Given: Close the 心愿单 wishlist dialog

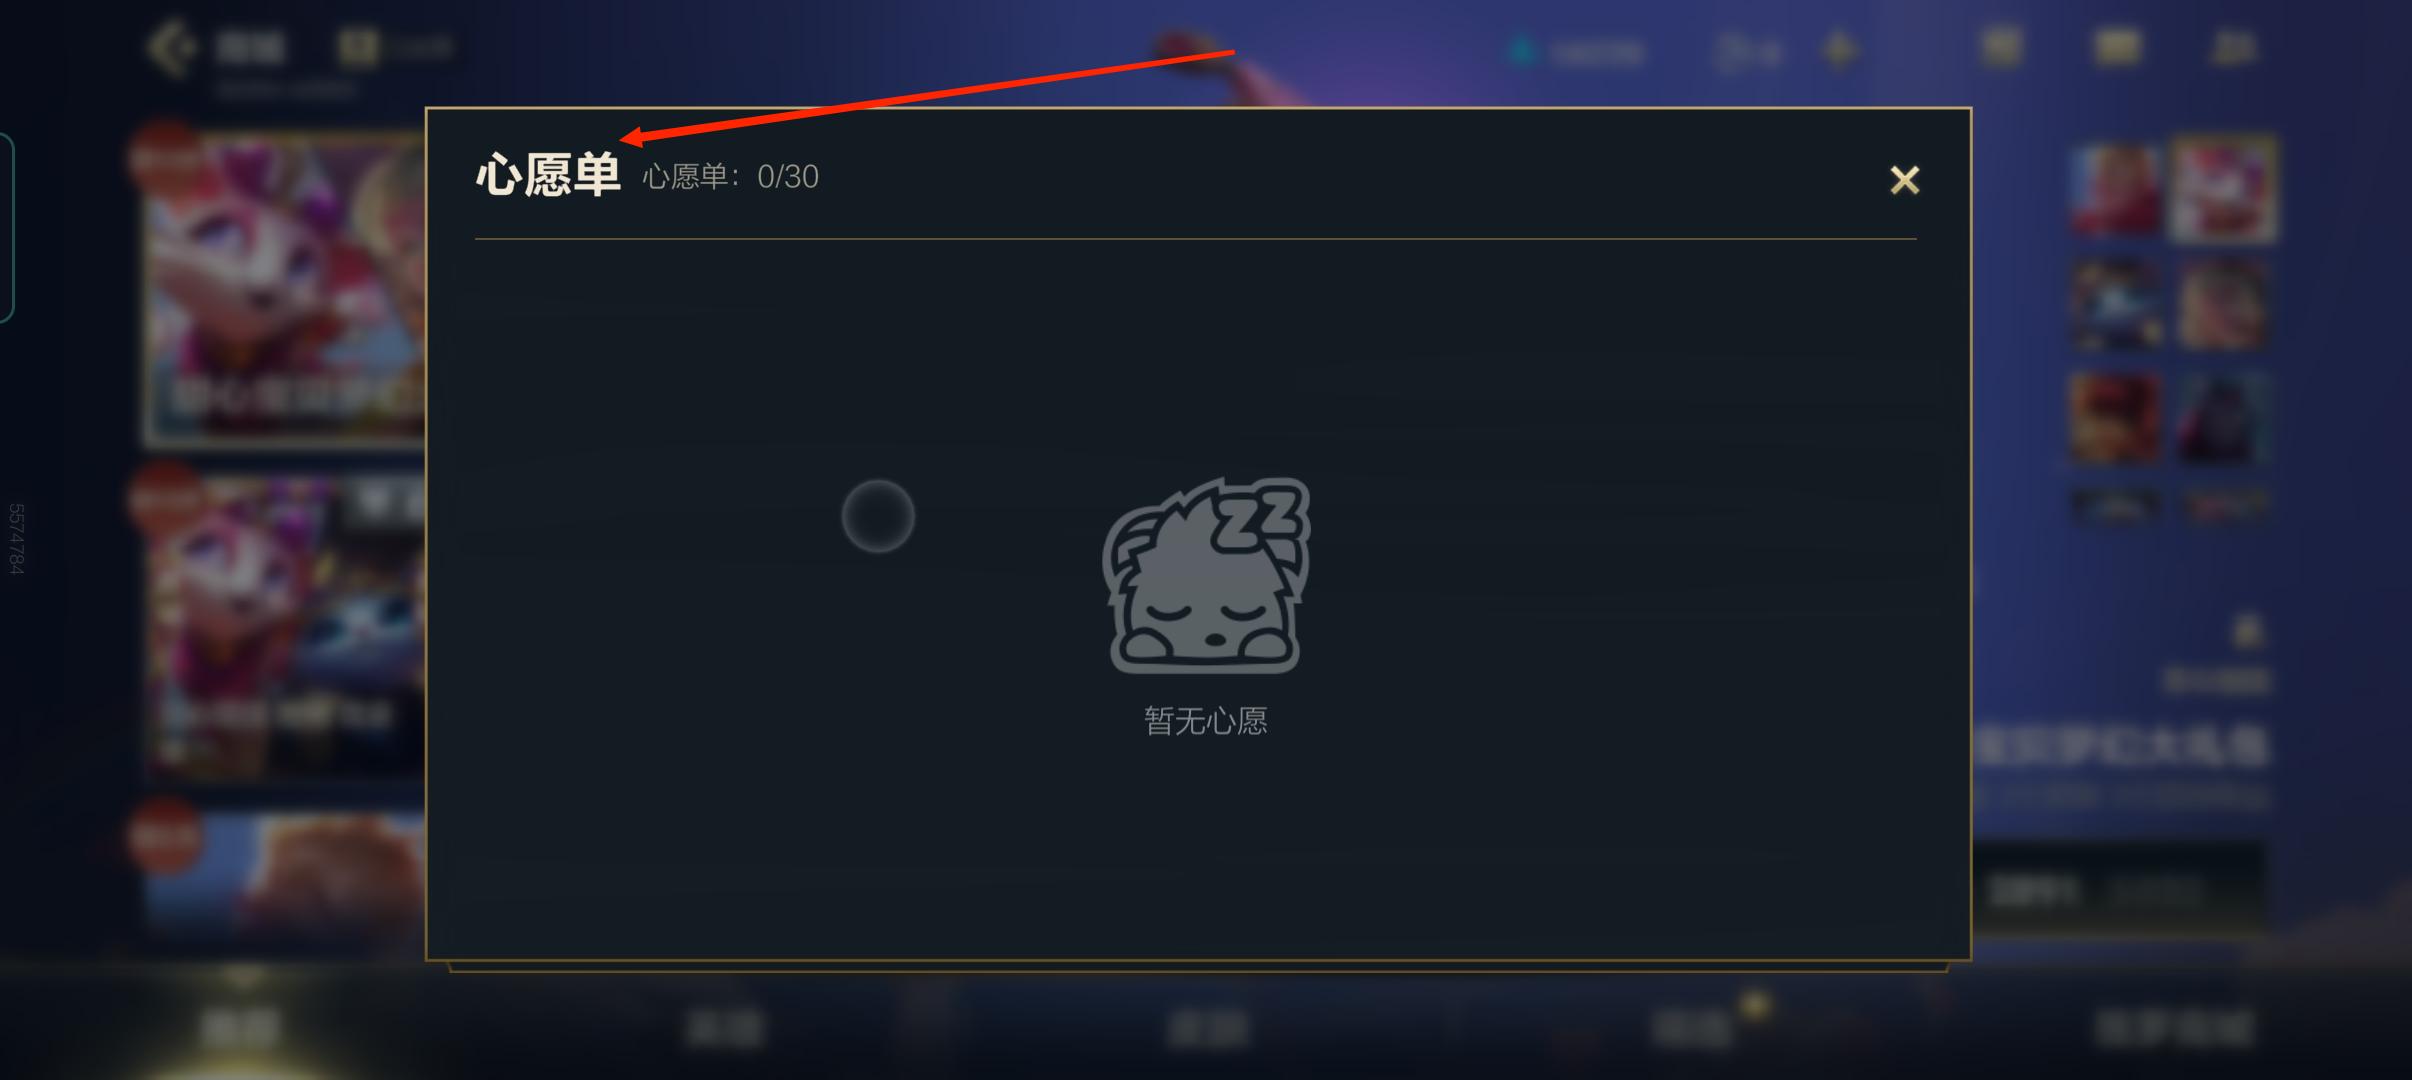Looking at the screenshot, I should (1904, 180).
